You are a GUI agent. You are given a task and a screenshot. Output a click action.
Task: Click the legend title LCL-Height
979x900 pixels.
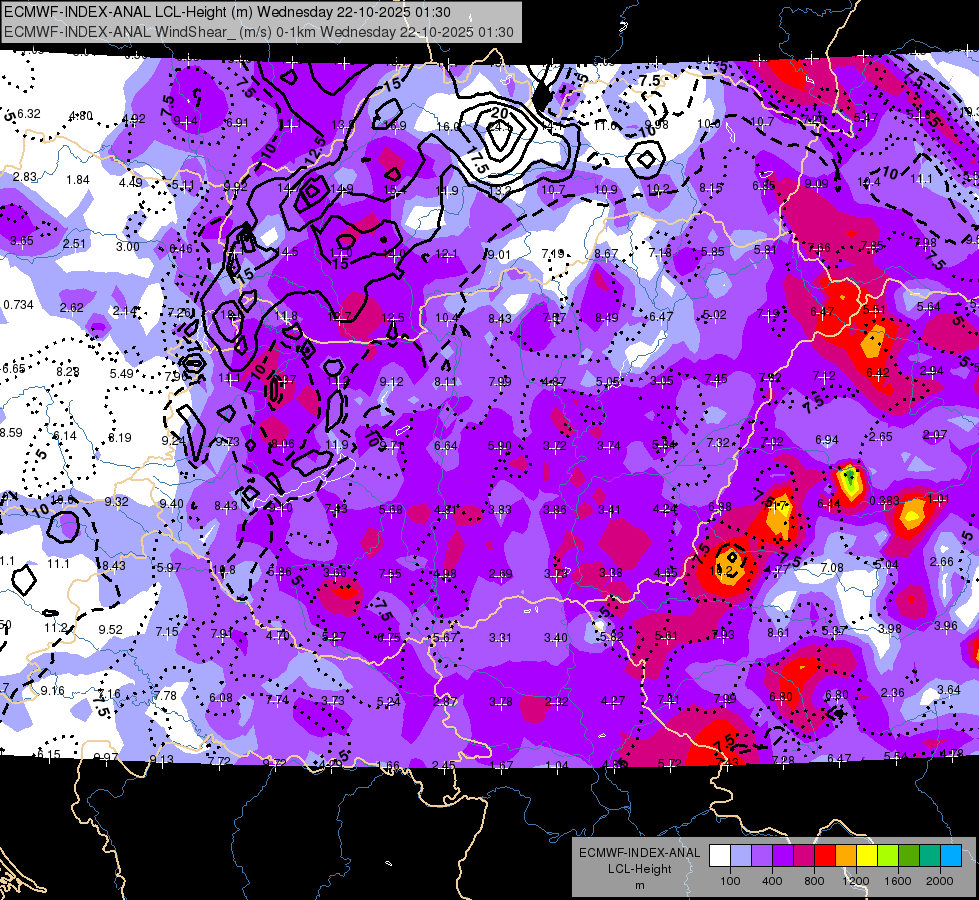click(x=640, y=869)
